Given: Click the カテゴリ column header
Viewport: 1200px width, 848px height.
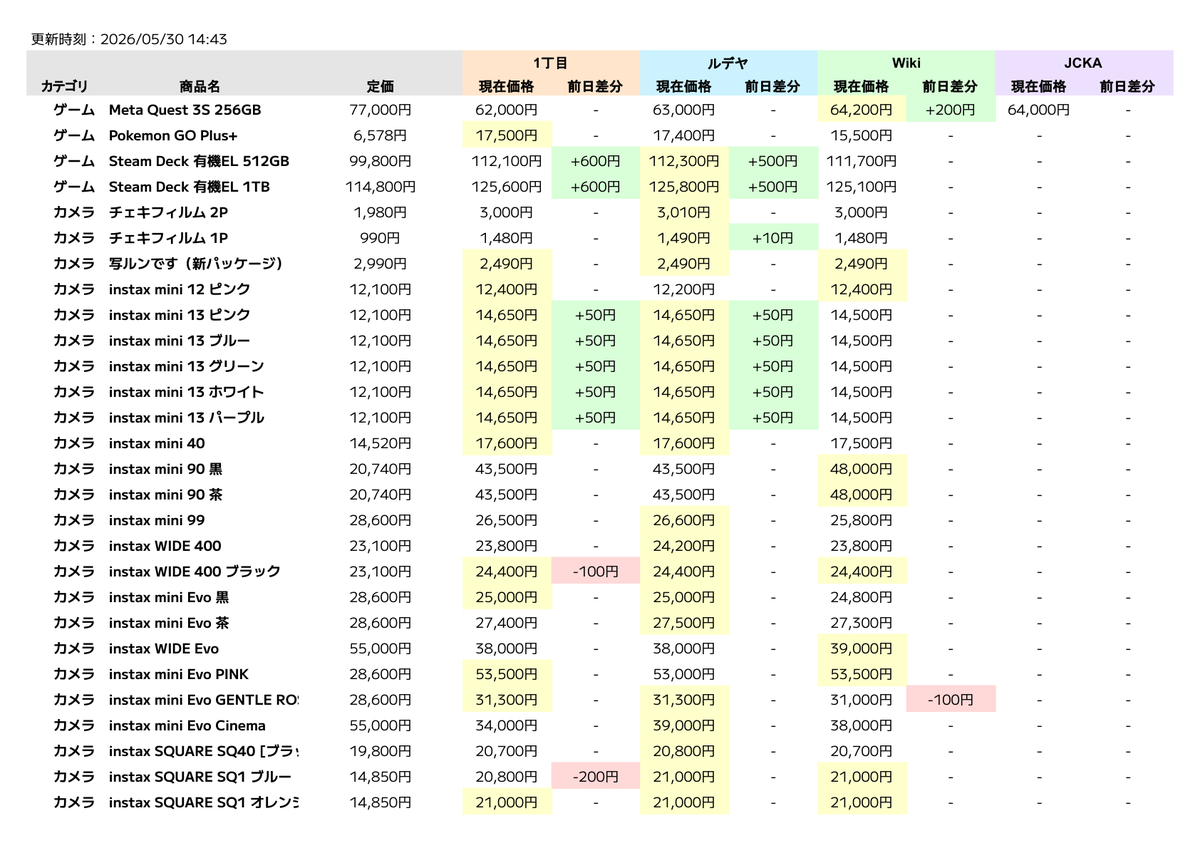Looking at the screenshot, I should tap(65, 87).
